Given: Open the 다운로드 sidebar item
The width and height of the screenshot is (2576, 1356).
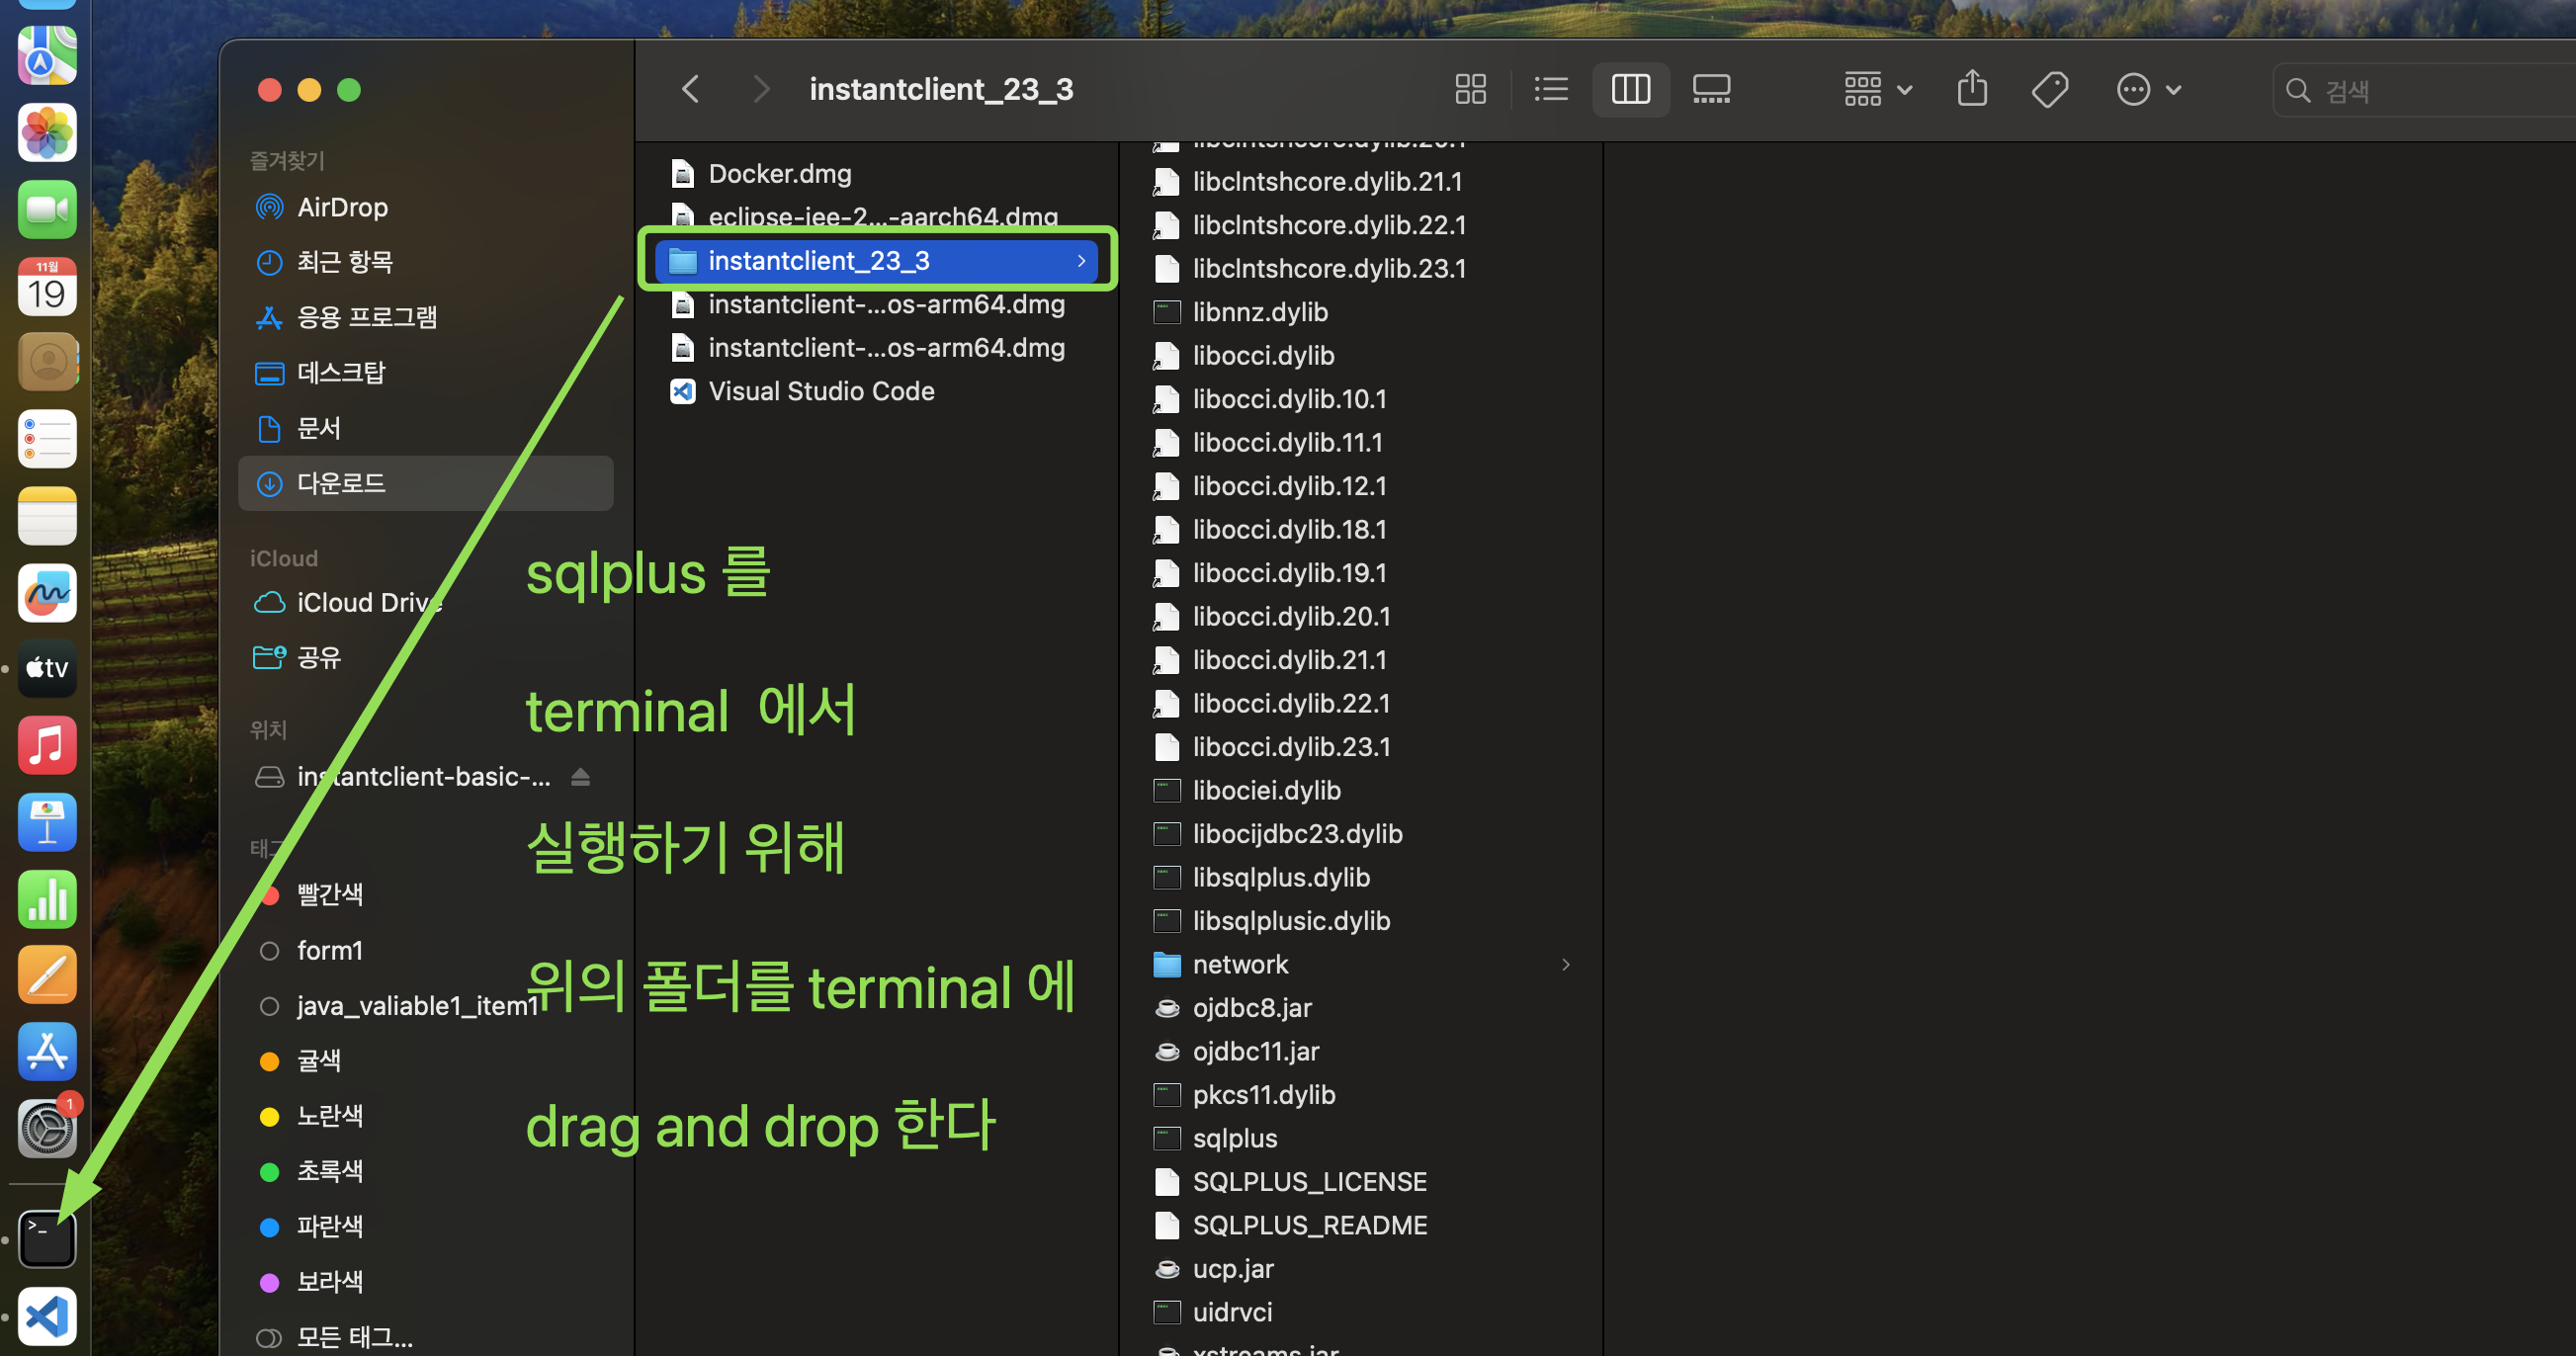Looking at the screenshot, I should 340,484.
